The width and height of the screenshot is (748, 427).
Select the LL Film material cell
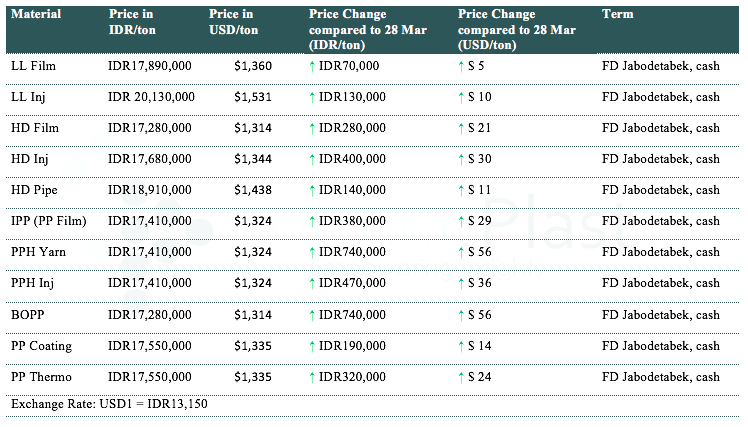point(33,65)
